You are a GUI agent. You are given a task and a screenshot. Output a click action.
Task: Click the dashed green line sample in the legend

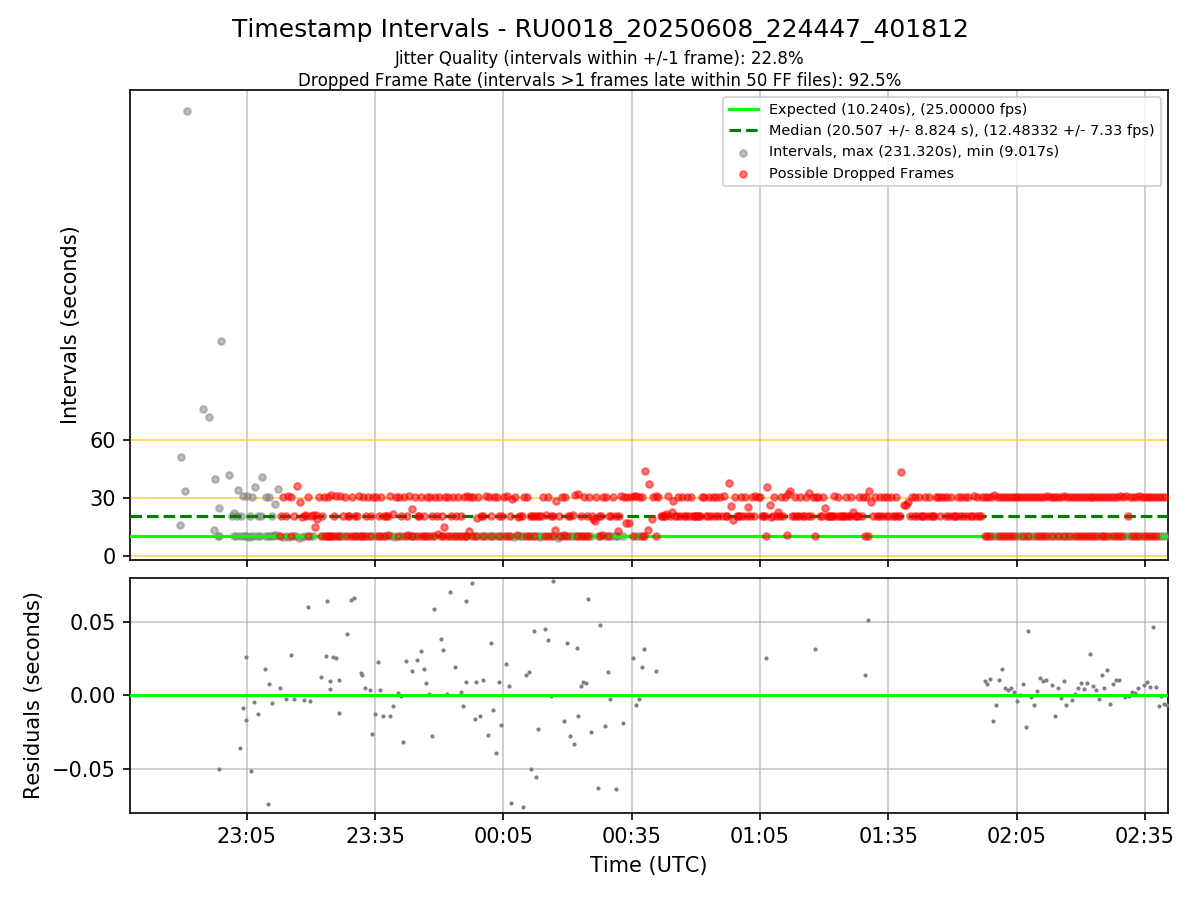coord(743,130)
